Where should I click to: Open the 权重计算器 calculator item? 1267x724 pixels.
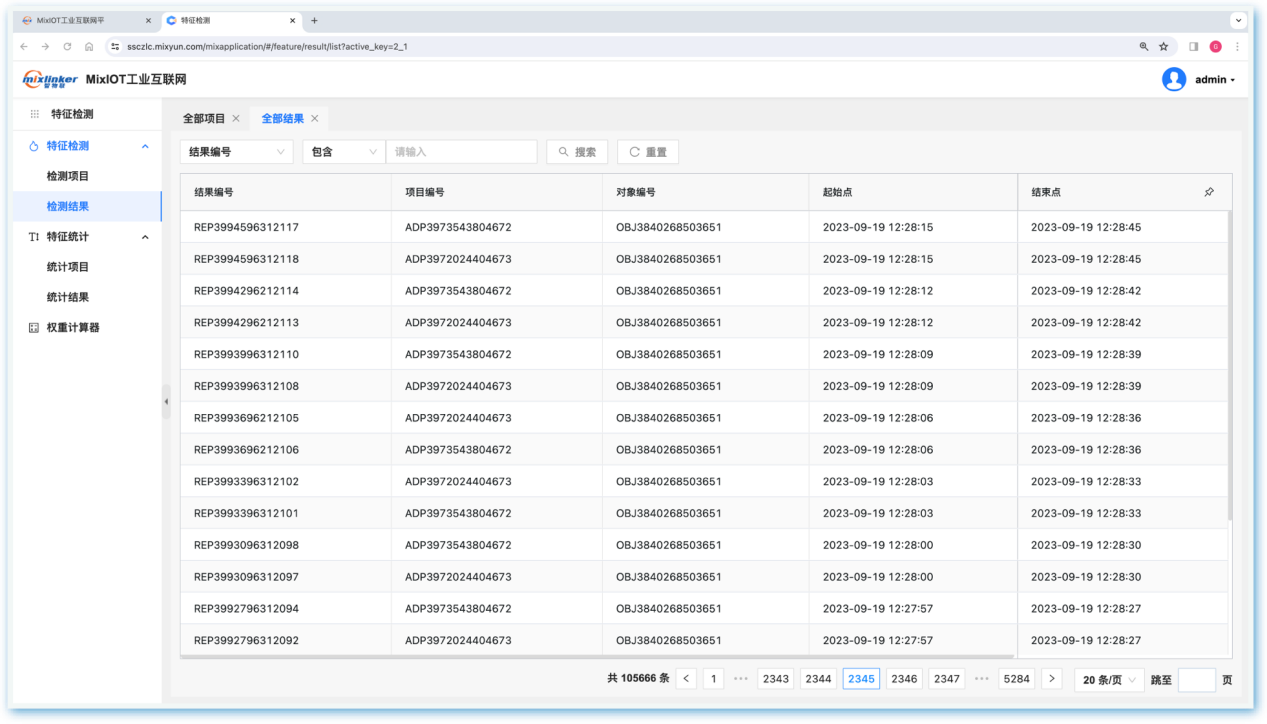pyautogui.click(x=72, y=327)
